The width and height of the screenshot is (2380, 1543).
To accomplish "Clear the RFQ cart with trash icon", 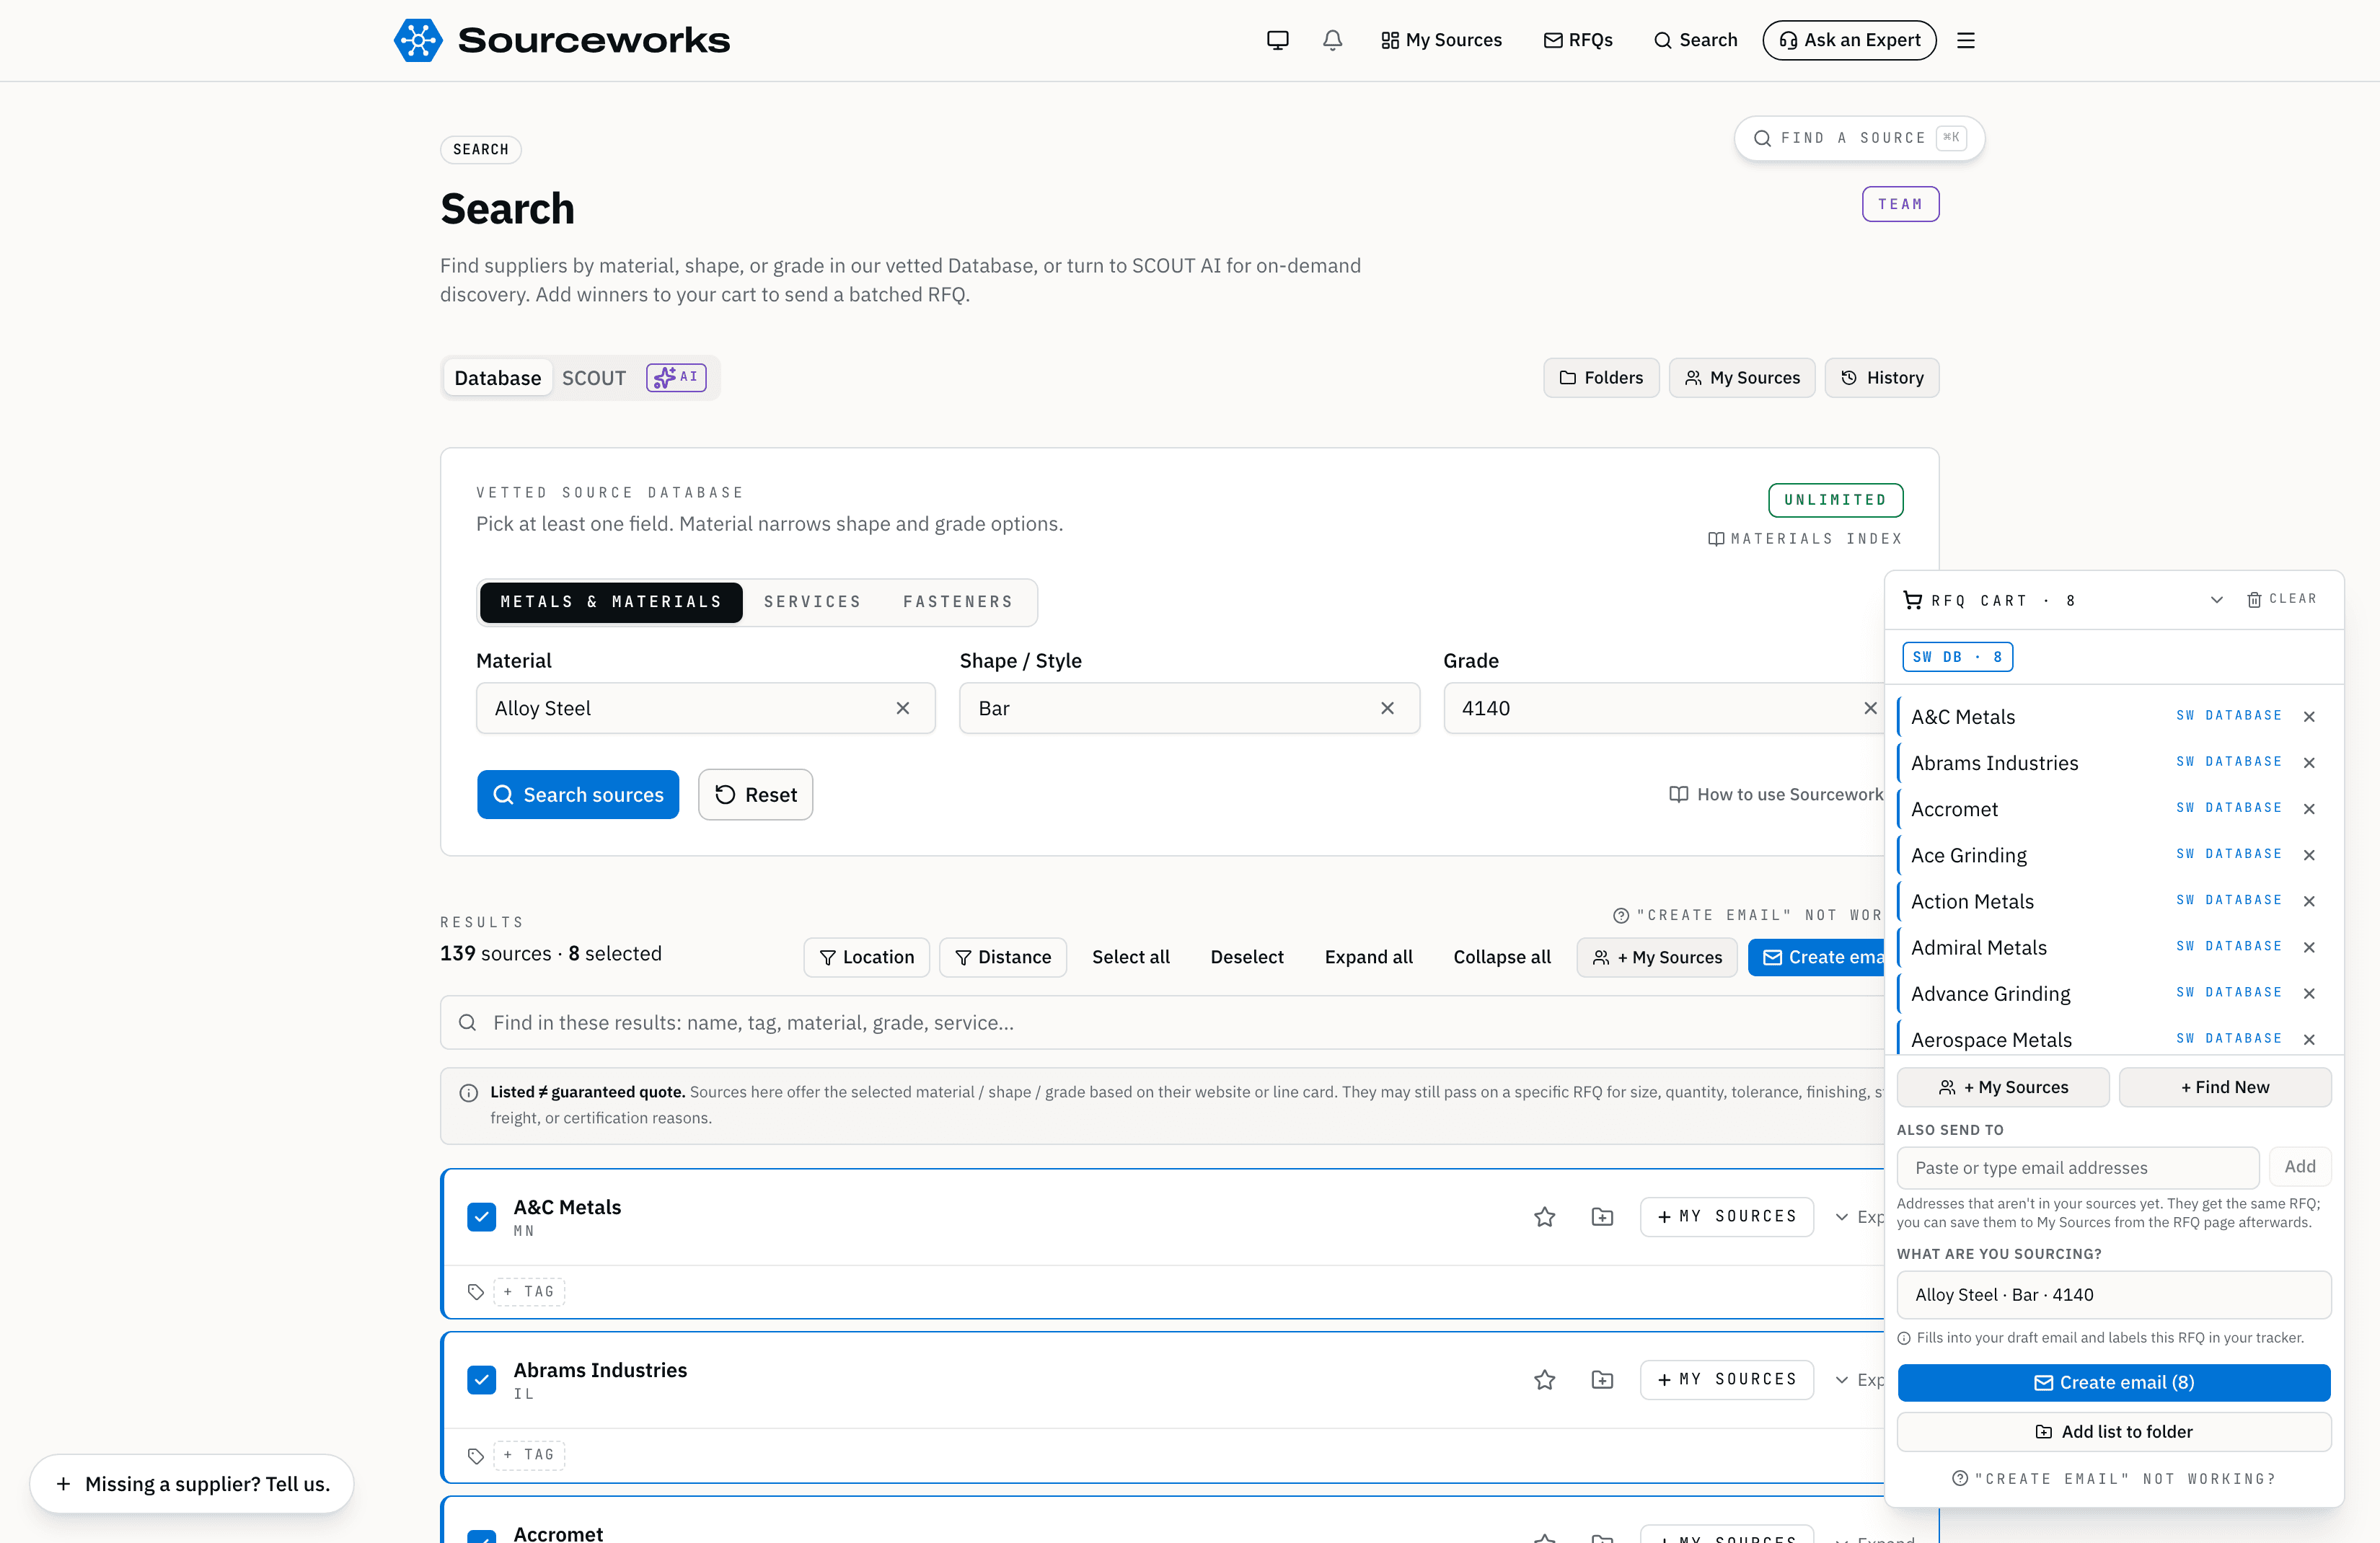I will 2281,599.
